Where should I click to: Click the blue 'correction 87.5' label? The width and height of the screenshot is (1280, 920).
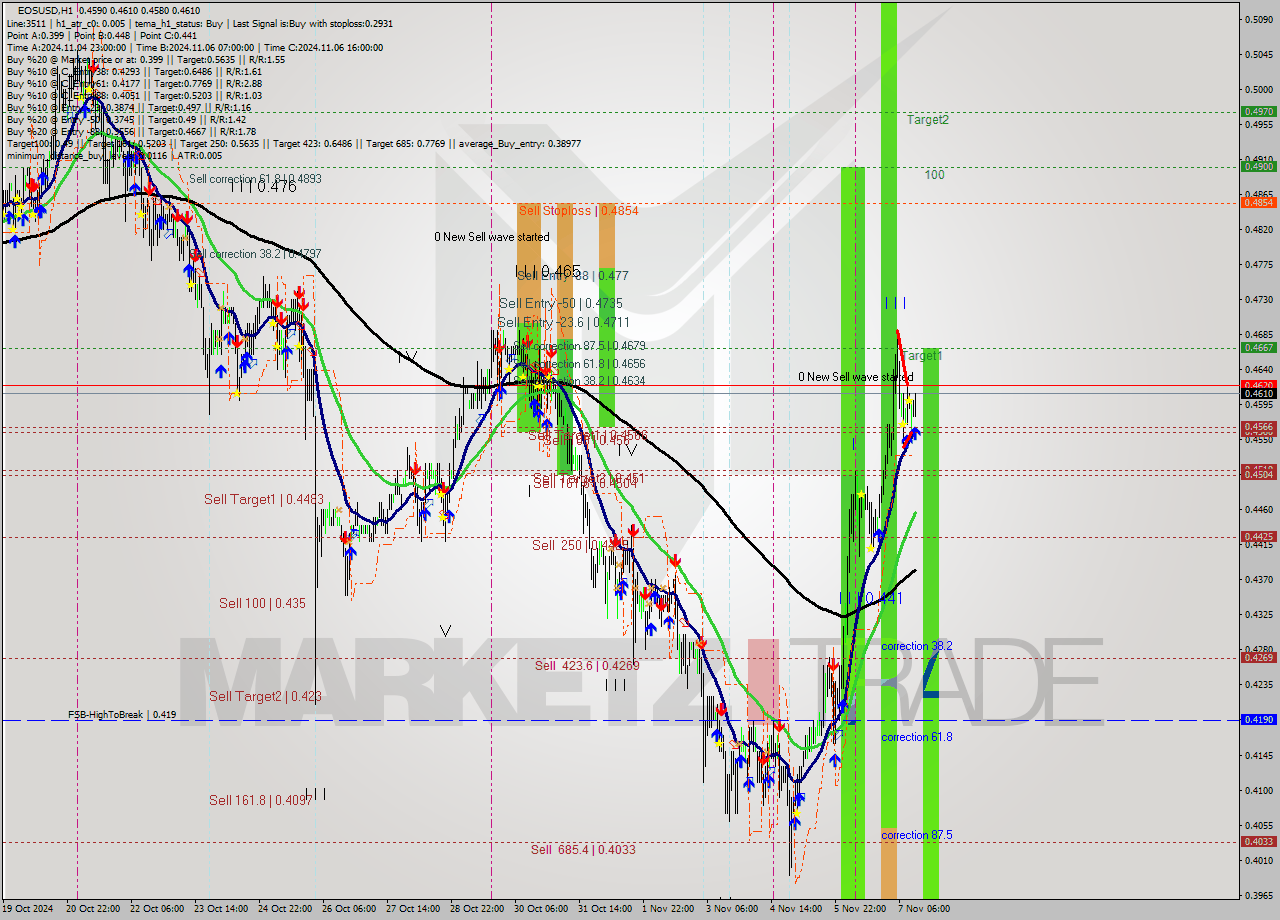click(916, 835)
